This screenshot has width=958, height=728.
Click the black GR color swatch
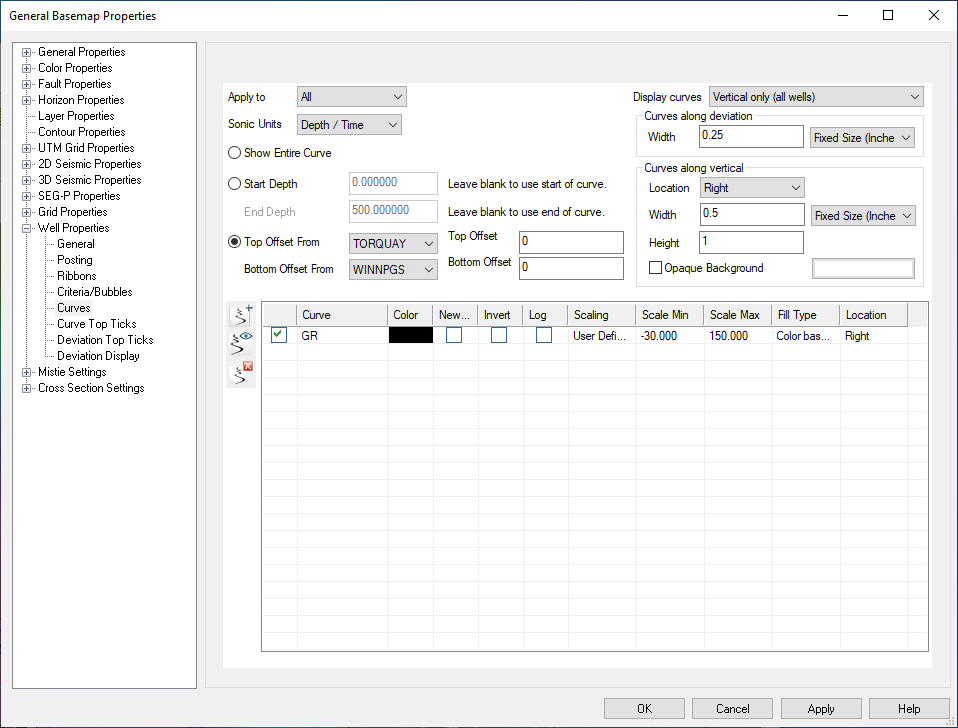[x=410, y=336]
